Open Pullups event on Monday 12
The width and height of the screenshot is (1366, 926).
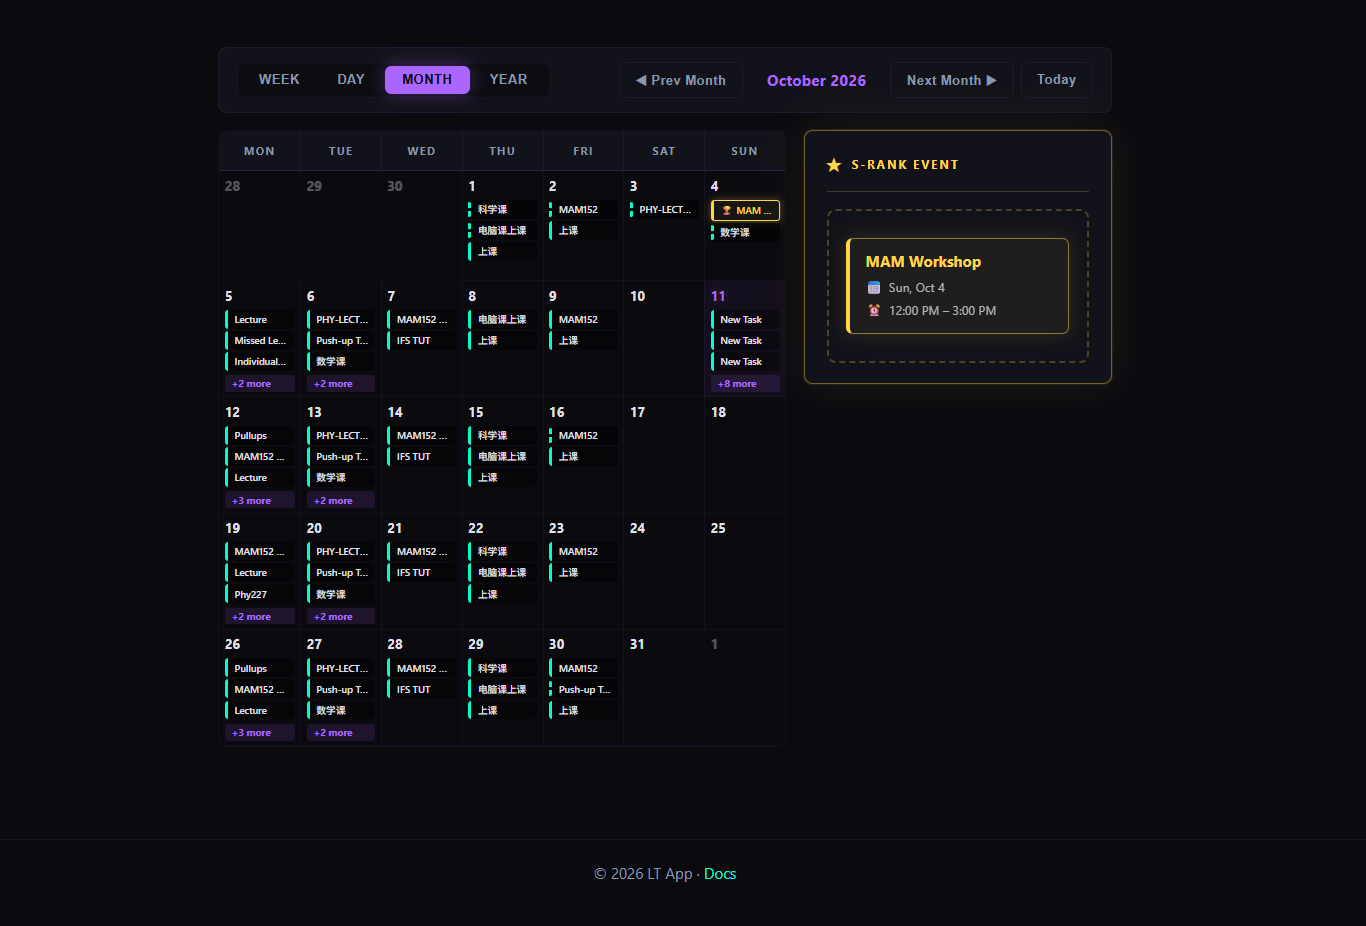click(260, 436)
